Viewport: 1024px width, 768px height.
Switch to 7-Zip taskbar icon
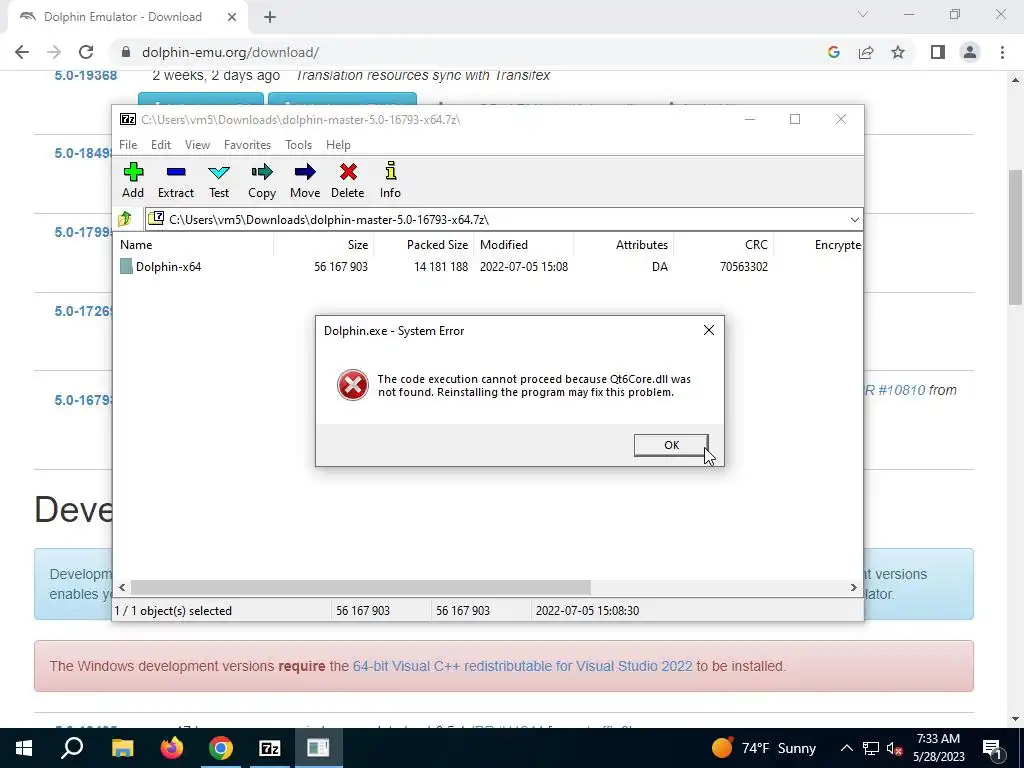[x=270, y=748]
